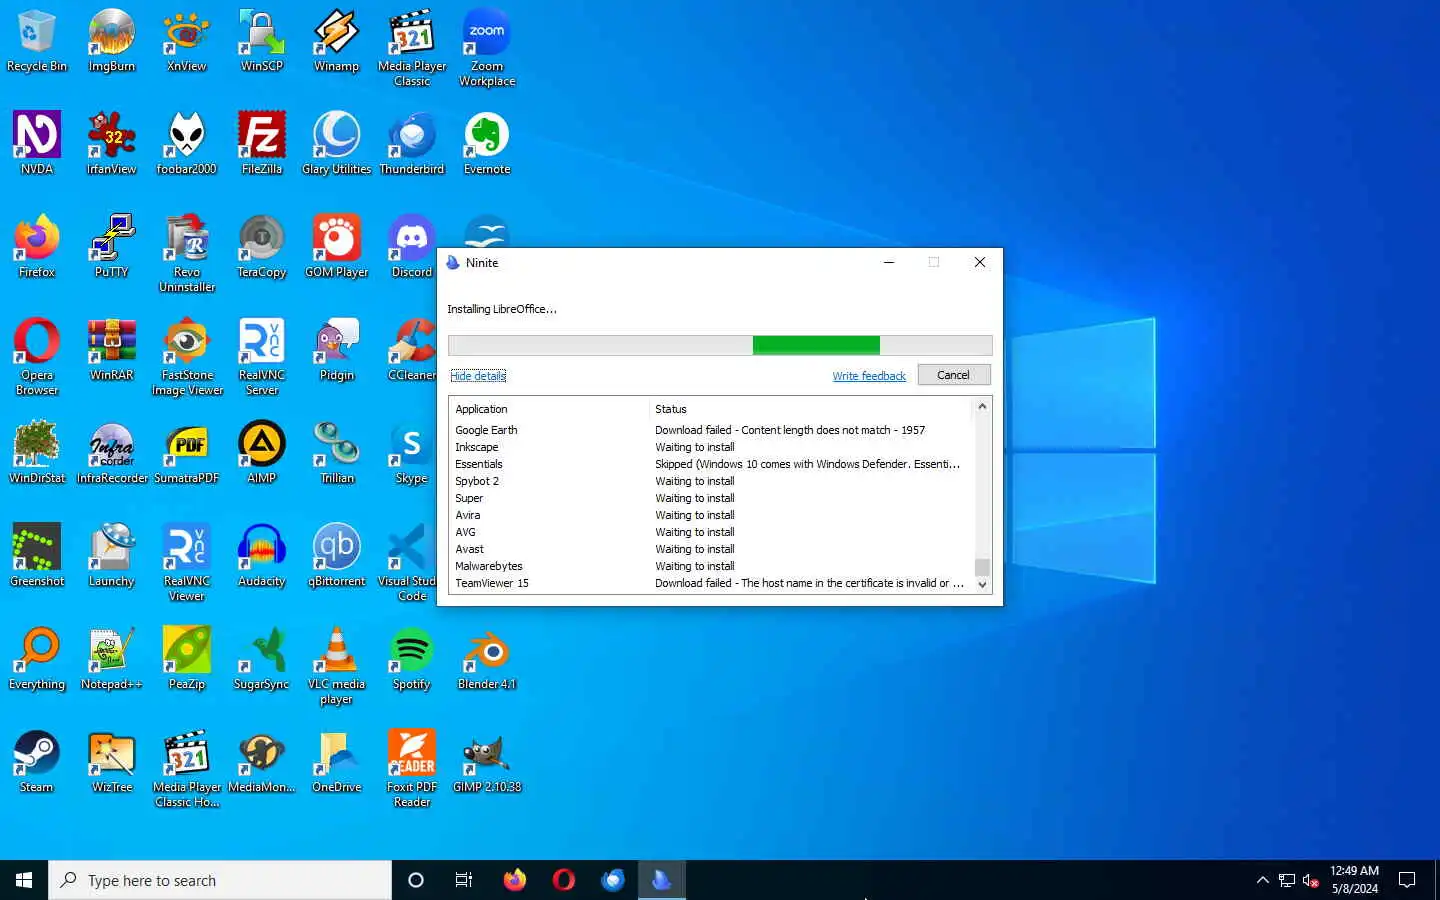Cancel the Ninite installation

[x=954, y=375]
